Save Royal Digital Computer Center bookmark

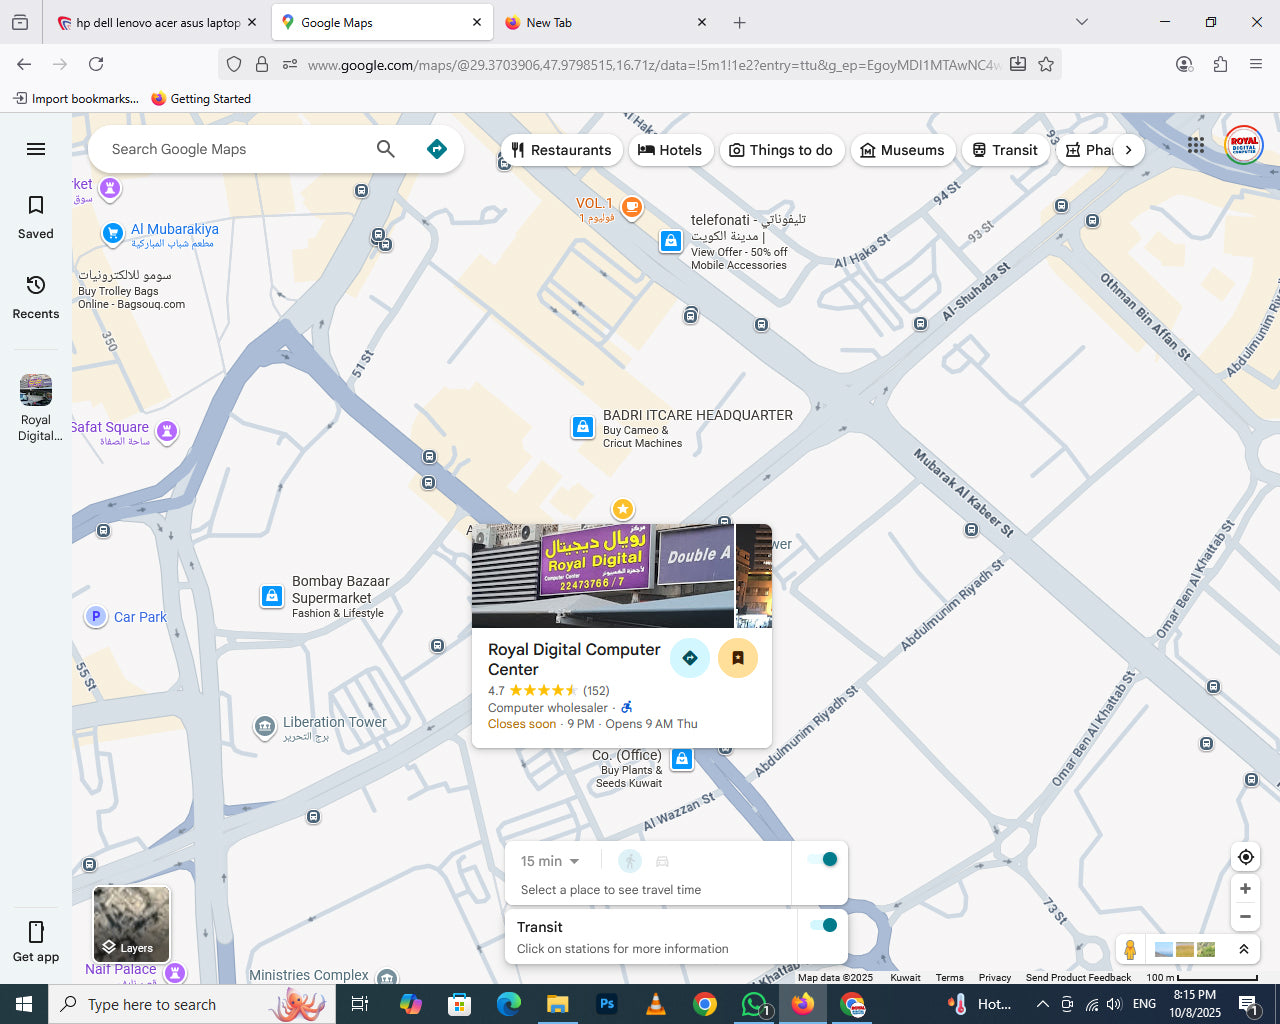(x=738, y=658)
